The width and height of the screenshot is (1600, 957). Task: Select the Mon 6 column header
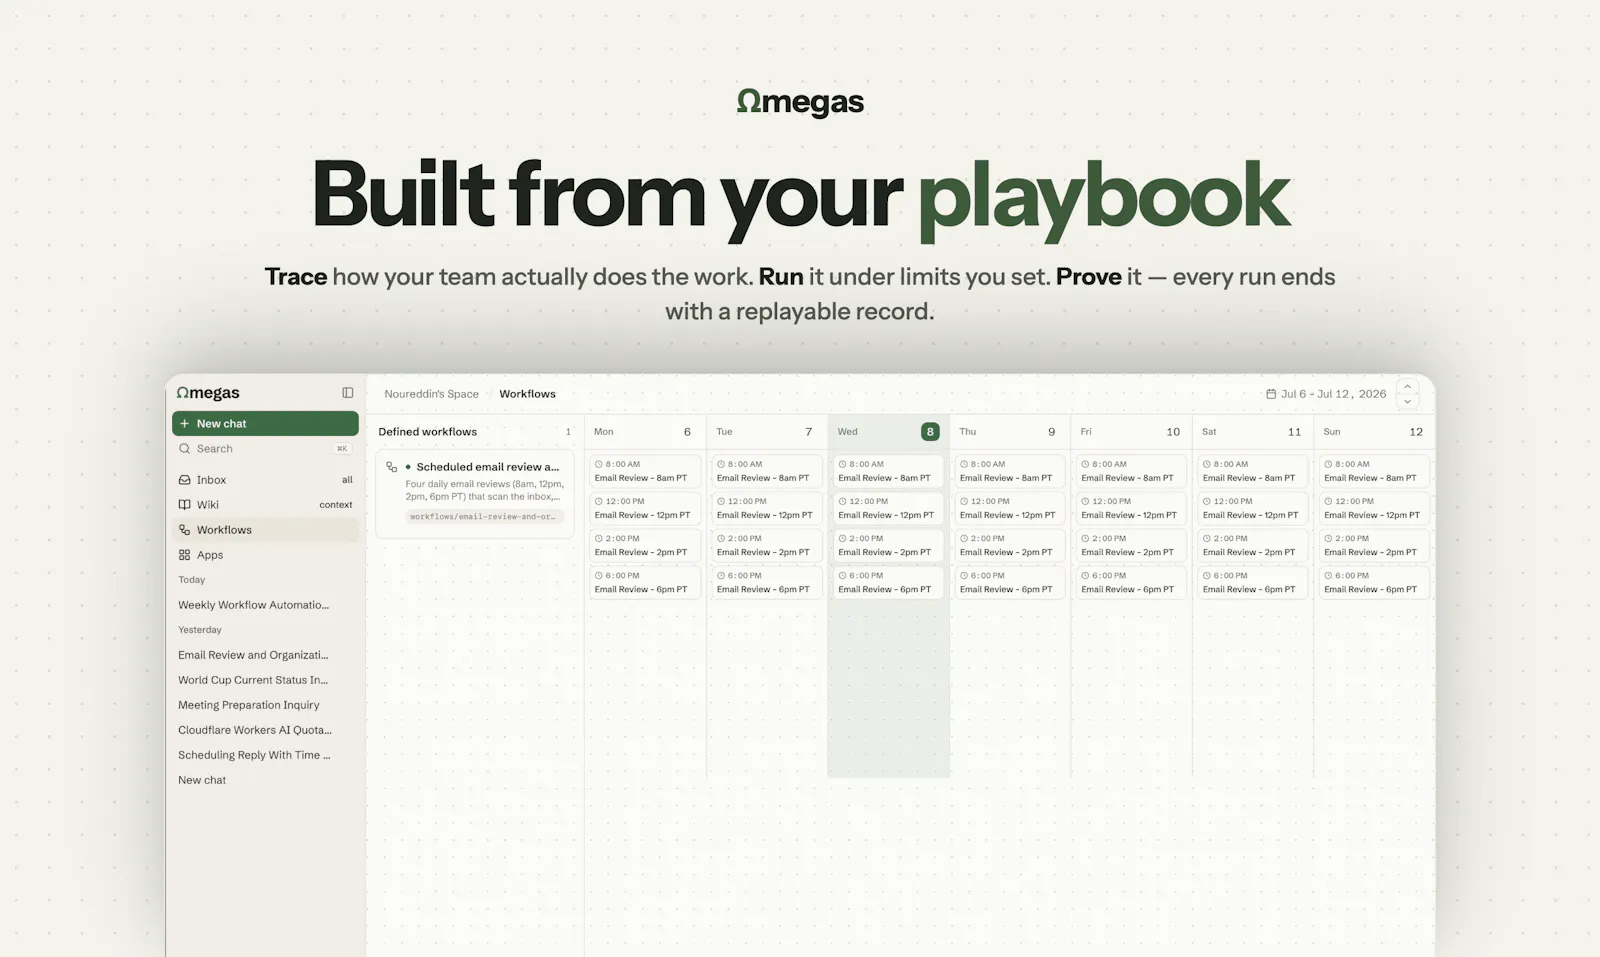tap(645, 432)
